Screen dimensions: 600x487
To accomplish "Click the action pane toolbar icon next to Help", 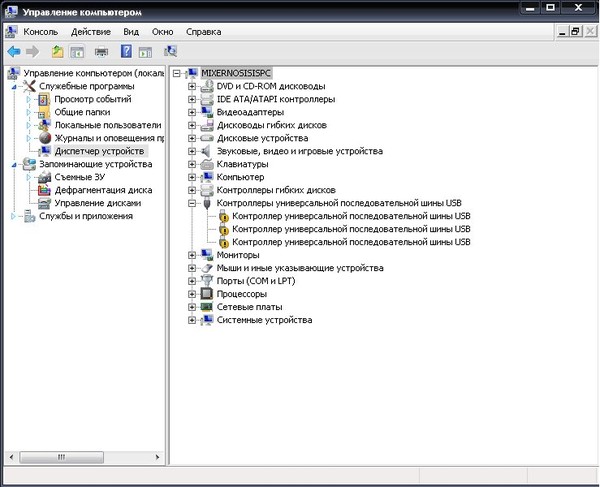I will pyautogui.click(x=145, y=51).
